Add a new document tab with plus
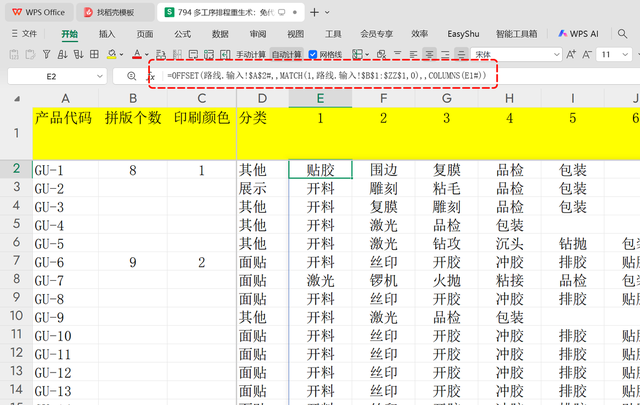The width and height of the screenshot is (640, 405). 314,12
